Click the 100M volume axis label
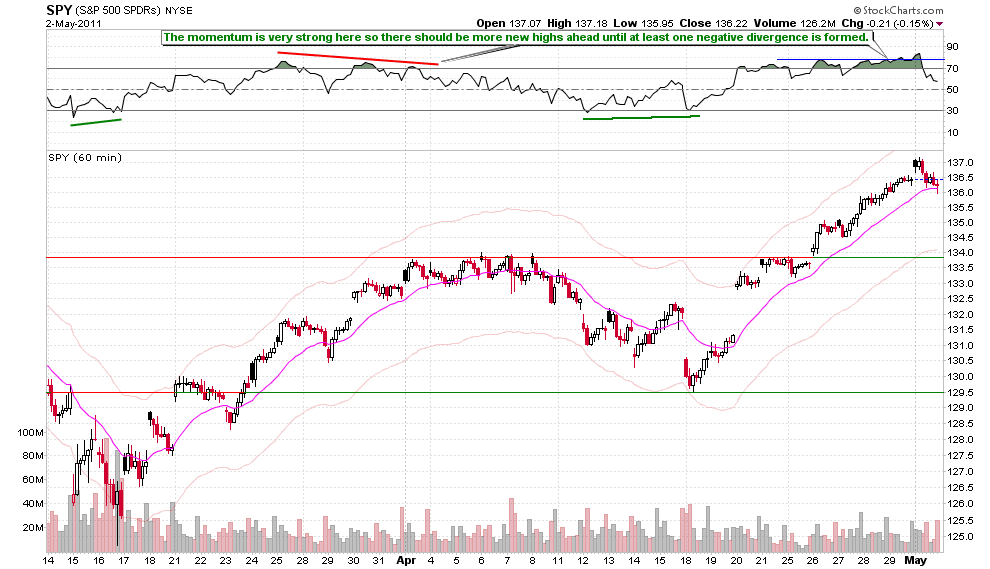990x569 pixels. (30, 433)
